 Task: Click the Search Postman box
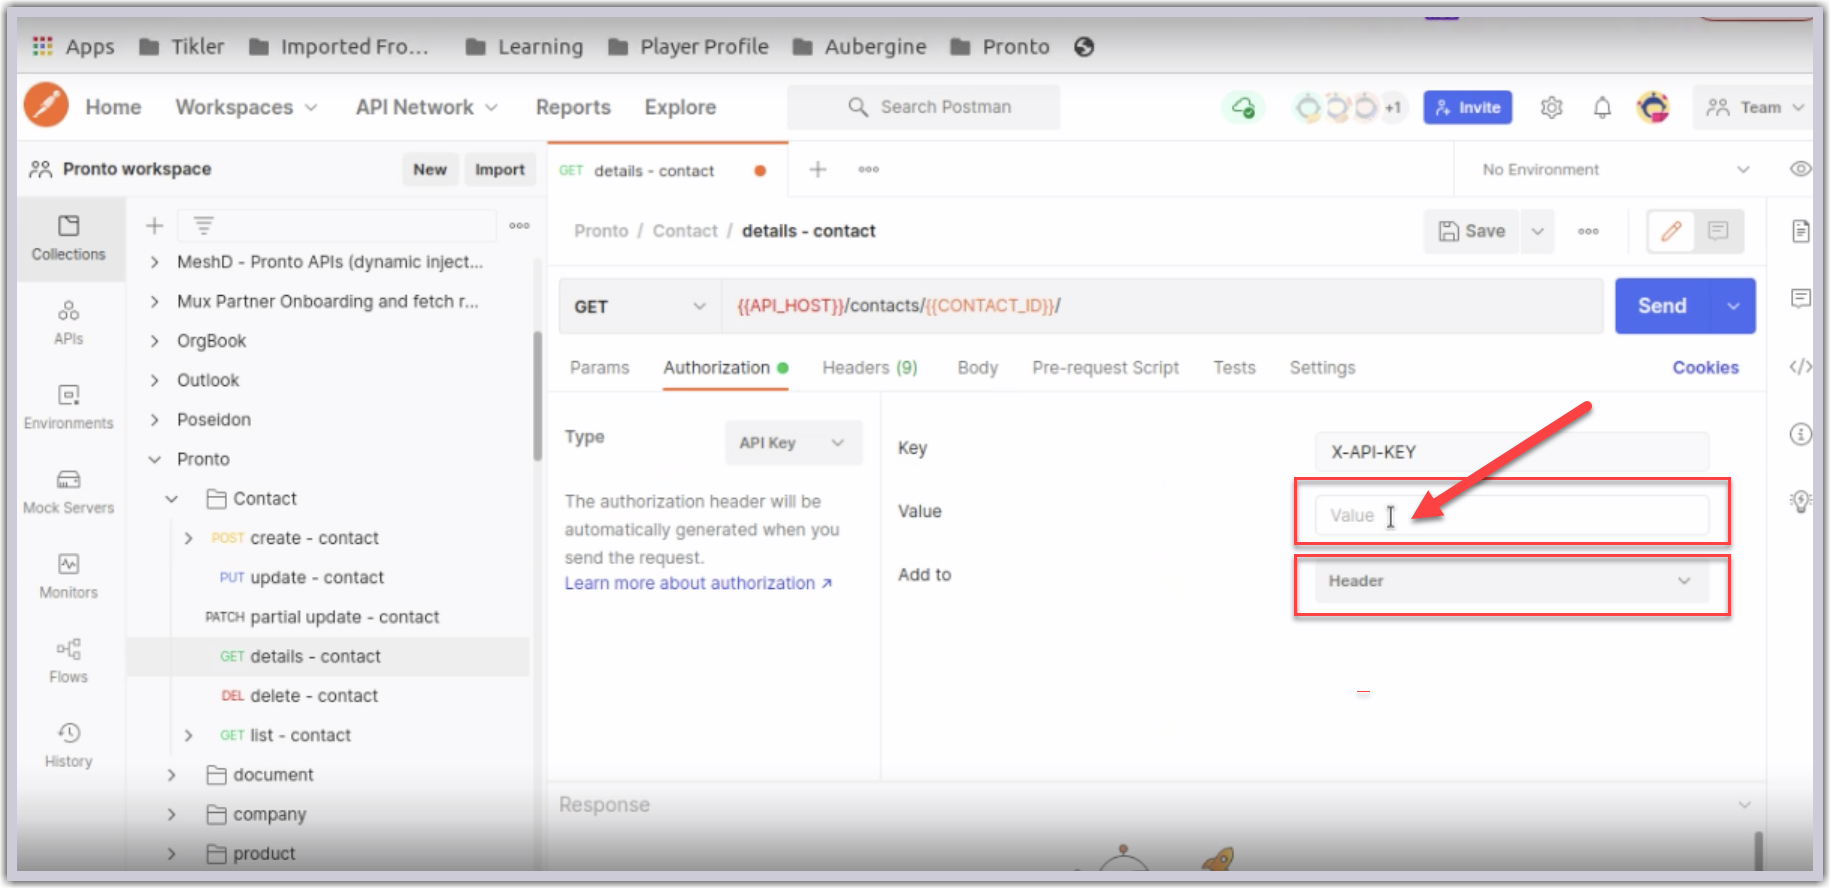coord(923,107)
